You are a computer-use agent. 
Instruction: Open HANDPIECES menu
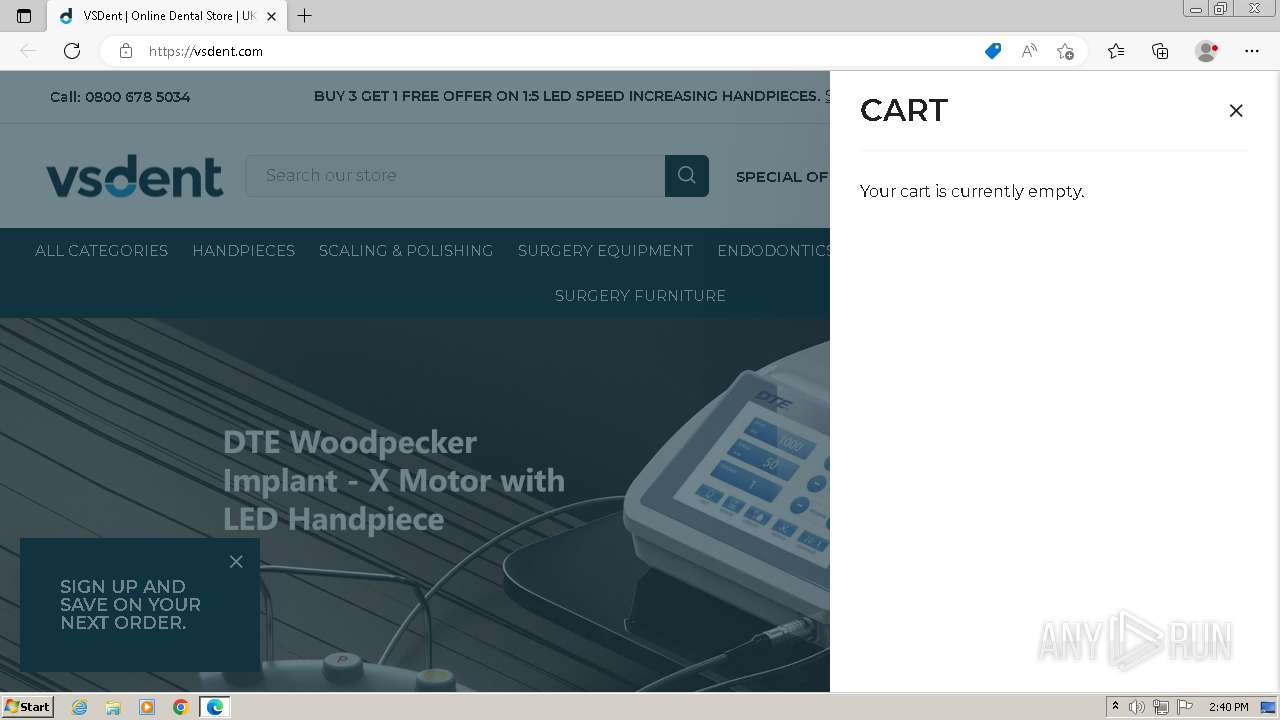coord(244,251)
